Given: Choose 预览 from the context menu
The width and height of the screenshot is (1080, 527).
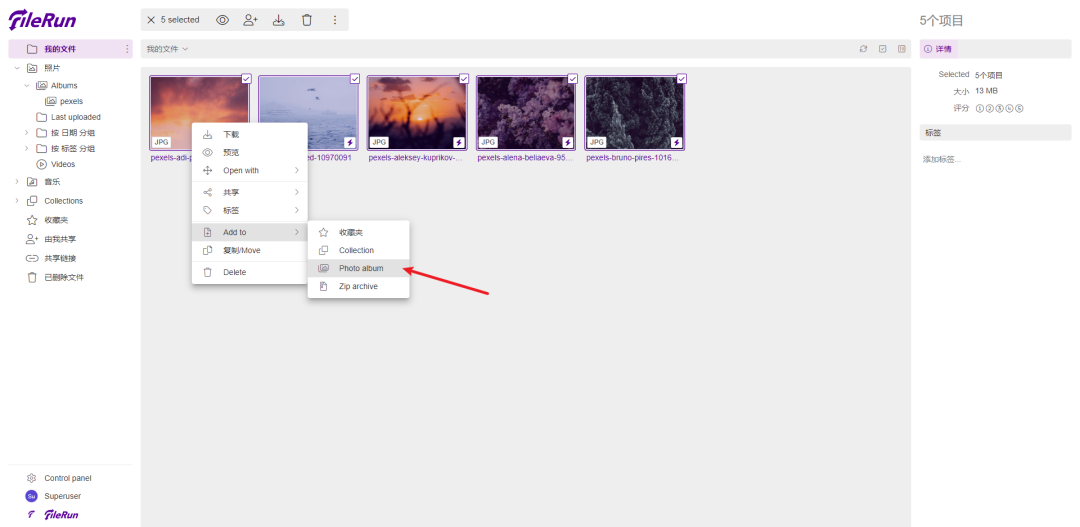Looking at the screenshot, I should (x=249, y=152).
